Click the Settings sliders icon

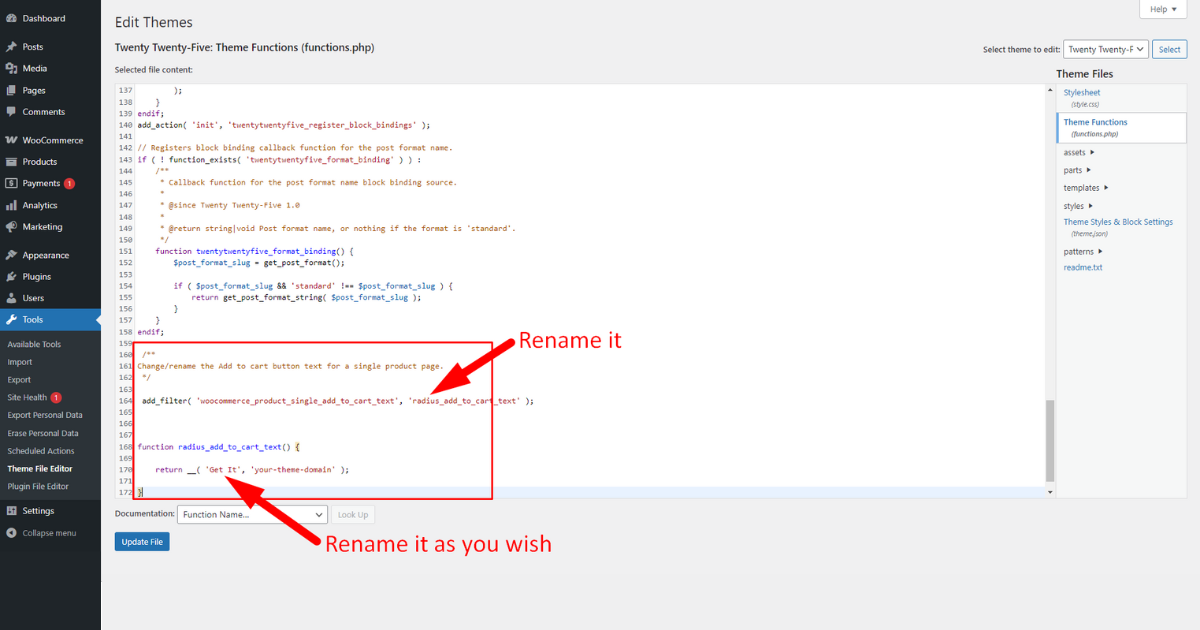pos(11,511)
